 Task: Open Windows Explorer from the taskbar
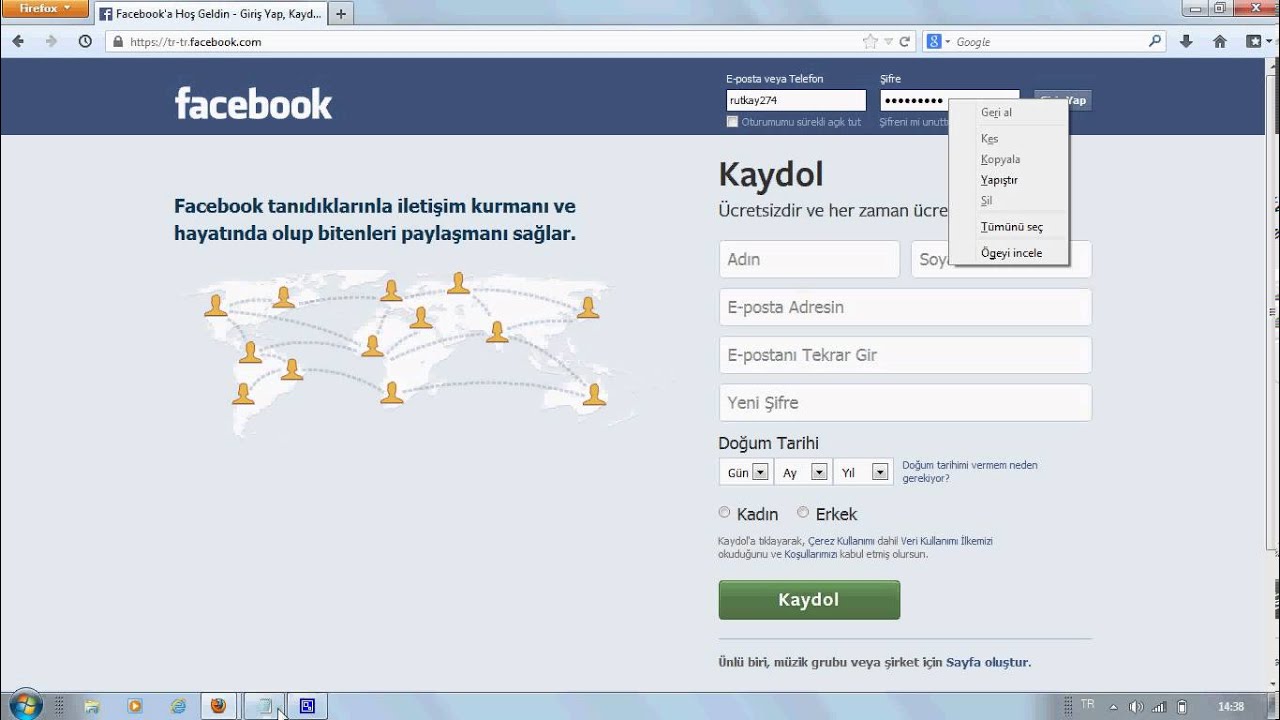click(x=92, y=706)
